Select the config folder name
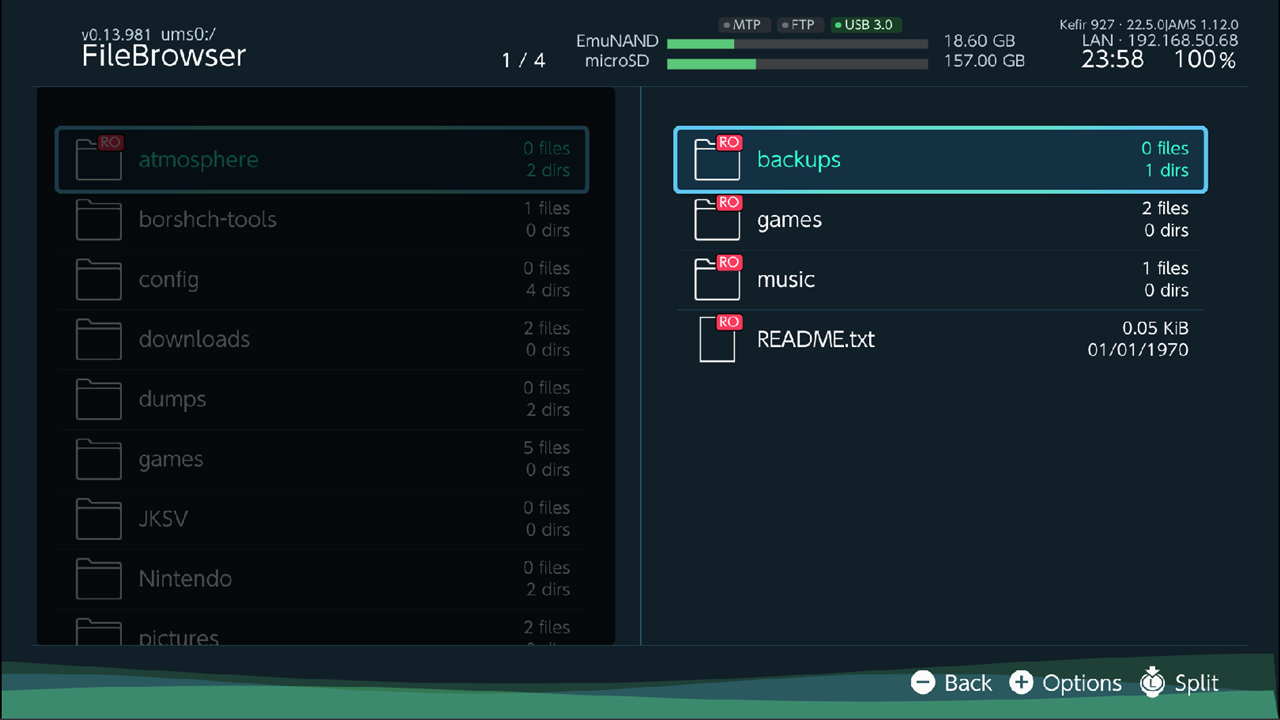The height and width of the screenshot is (720, 1280). tap(169, 280)
